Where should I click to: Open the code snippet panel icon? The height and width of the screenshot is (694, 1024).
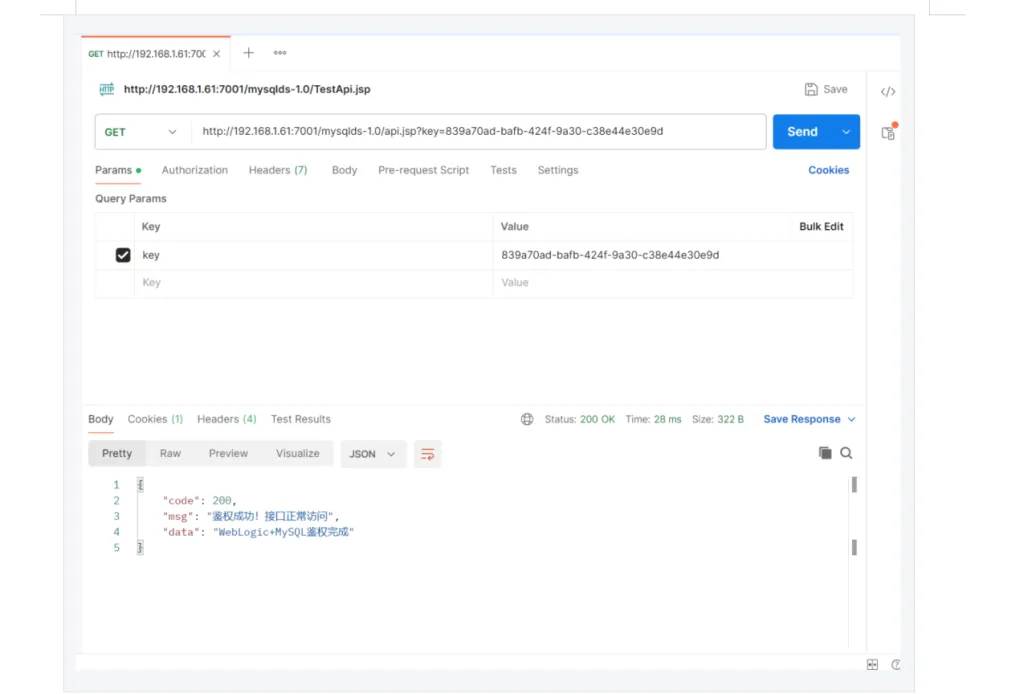pyautogui.click(x=888, y=91)
